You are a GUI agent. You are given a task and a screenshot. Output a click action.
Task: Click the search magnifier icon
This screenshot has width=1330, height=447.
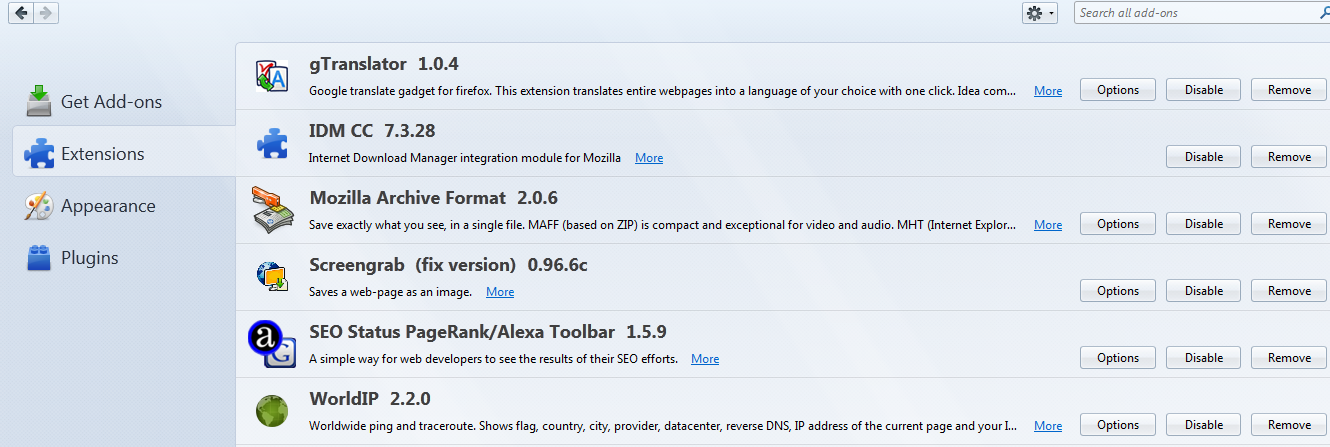point(1321,13)
